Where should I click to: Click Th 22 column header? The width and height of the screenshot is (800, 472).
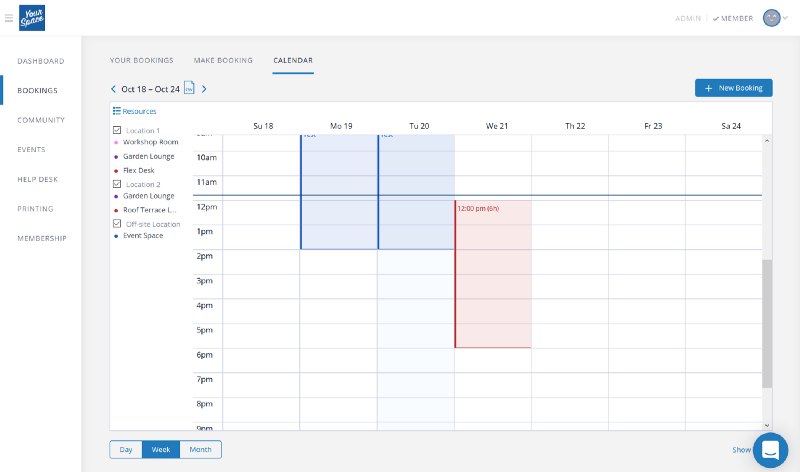(x=575, y=126)
